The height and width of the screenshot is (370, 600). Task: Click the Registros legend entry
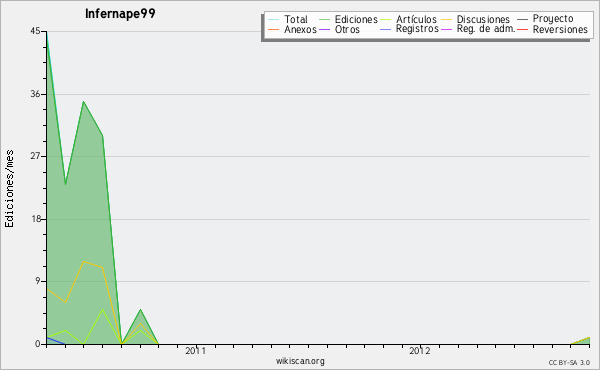[x=409, y=29]
